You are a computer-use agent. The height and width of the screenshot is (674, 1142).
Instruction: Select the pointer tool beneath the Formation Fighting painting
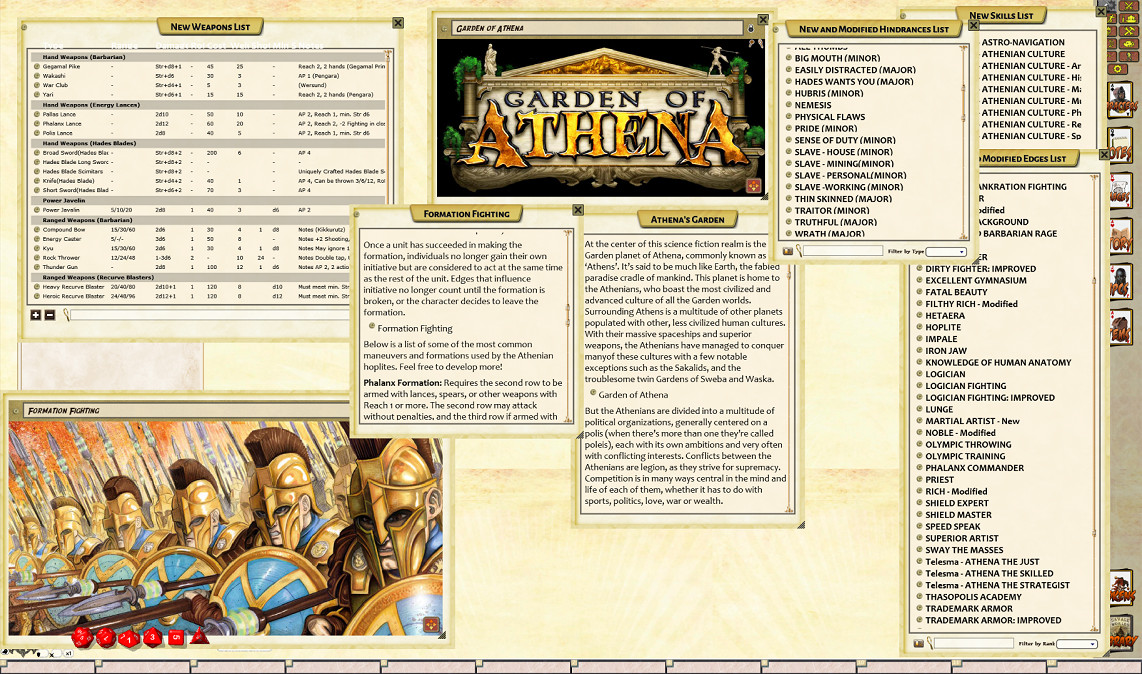point(38,653)
